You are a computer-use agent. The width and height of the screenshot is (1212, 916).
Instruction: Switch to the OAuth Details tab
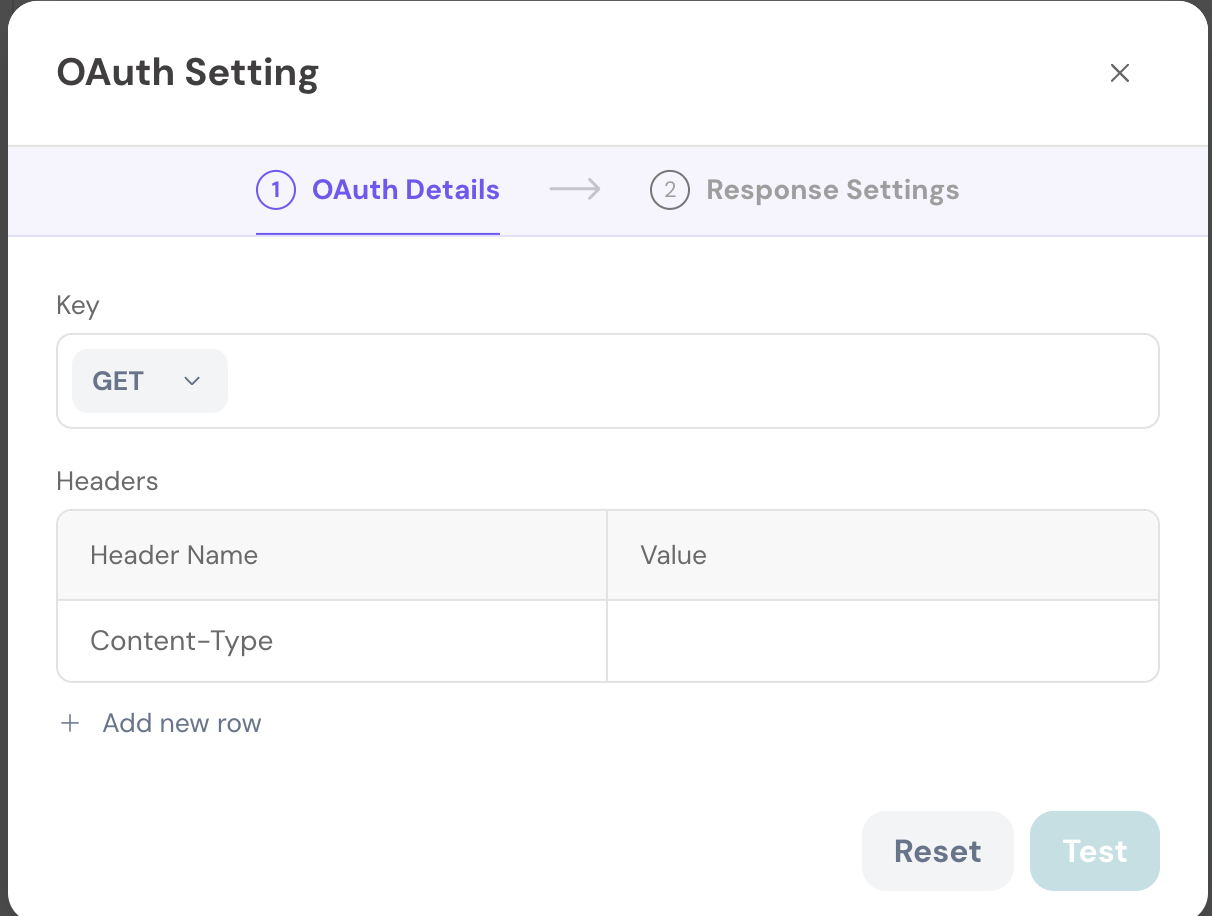tap(405, 190)
